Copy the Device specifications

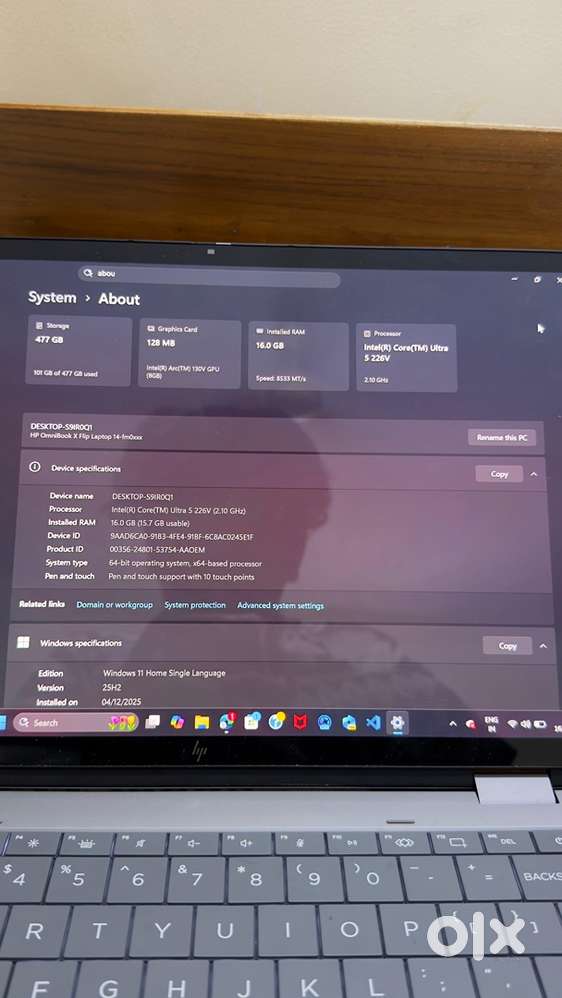[499, 474]
